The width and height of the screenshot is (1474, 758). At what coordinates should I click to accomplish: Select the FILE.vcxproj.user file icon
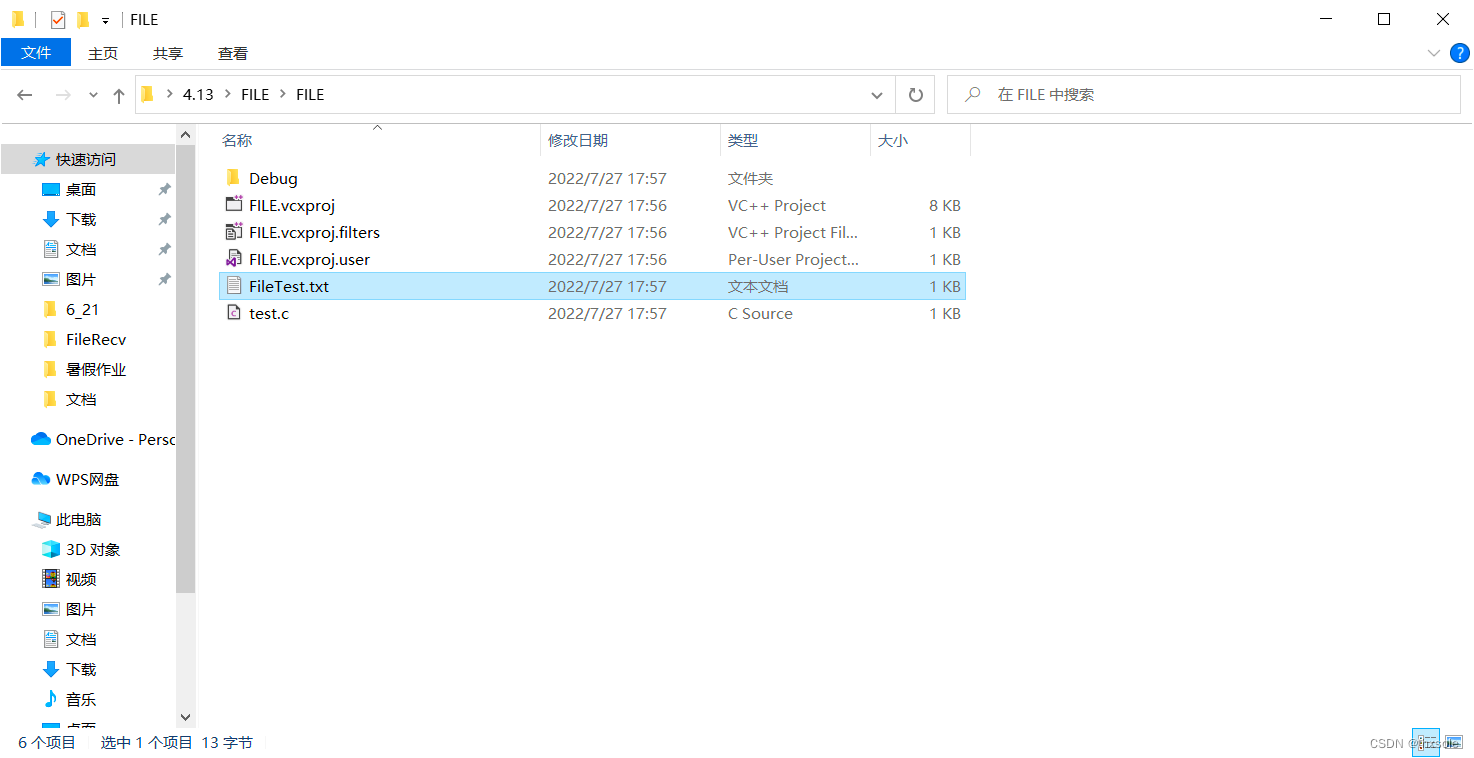click(234, 259)
